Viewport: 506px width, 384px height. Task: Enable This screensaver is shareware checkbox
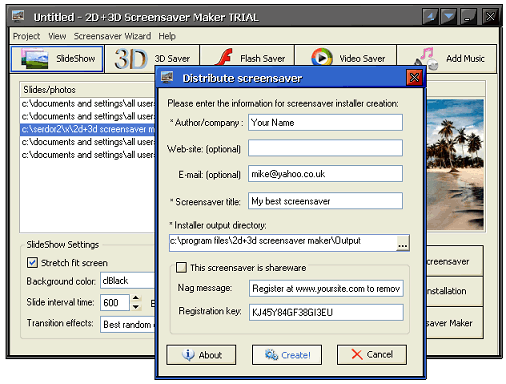[181, 267]
